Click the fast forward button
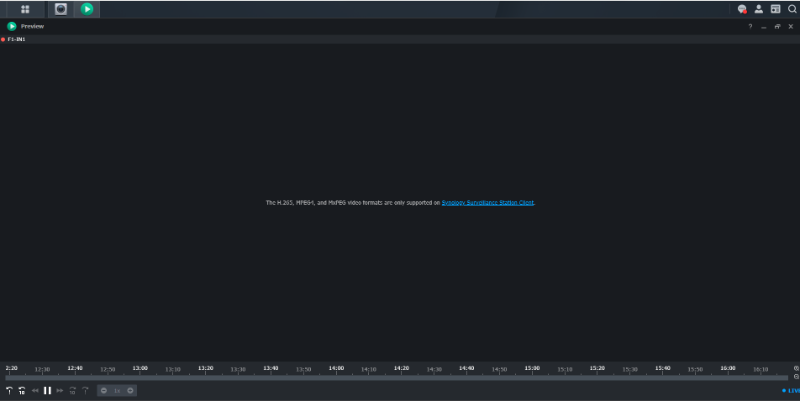The height and width of the screenshot is (401, 800). (x=60, y=390)
